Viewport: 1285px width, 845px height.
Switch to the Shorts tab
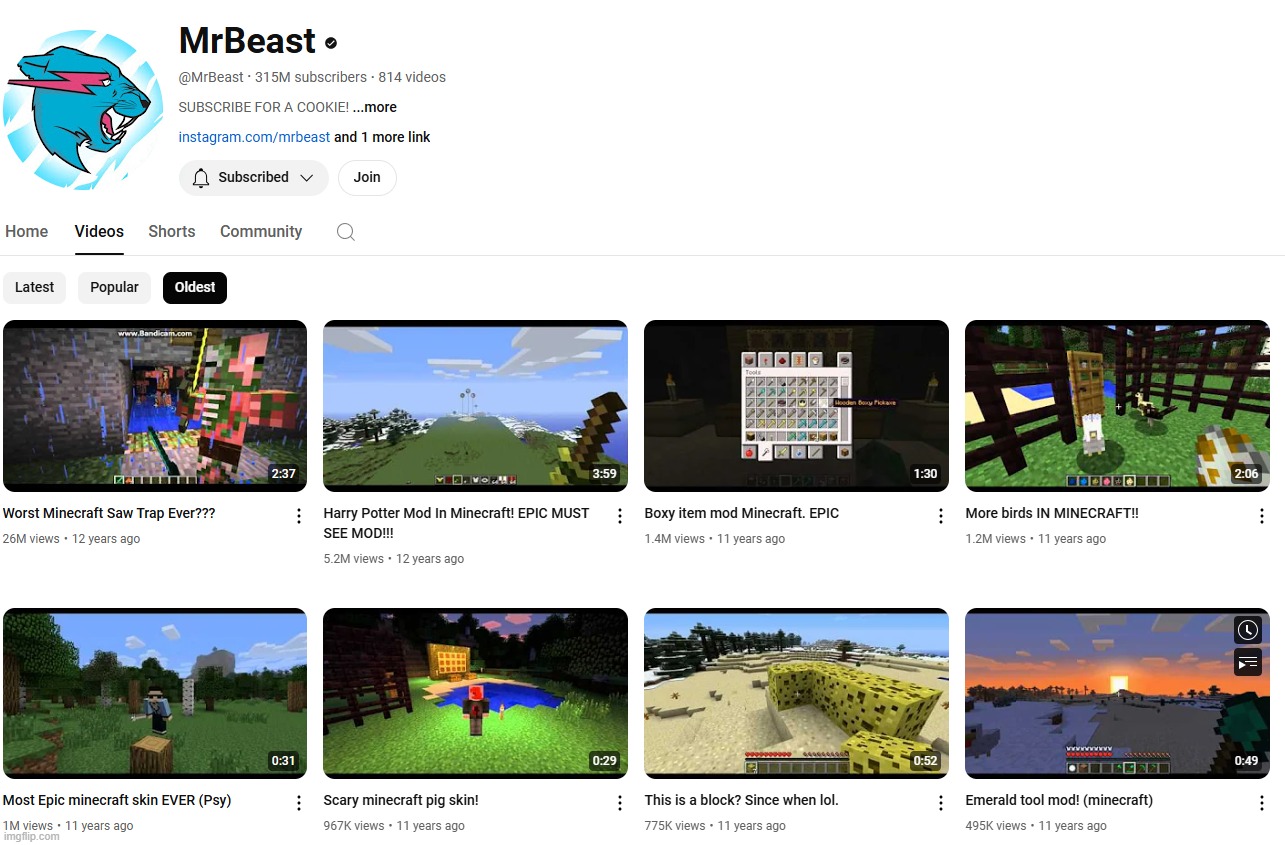(171, 231)
